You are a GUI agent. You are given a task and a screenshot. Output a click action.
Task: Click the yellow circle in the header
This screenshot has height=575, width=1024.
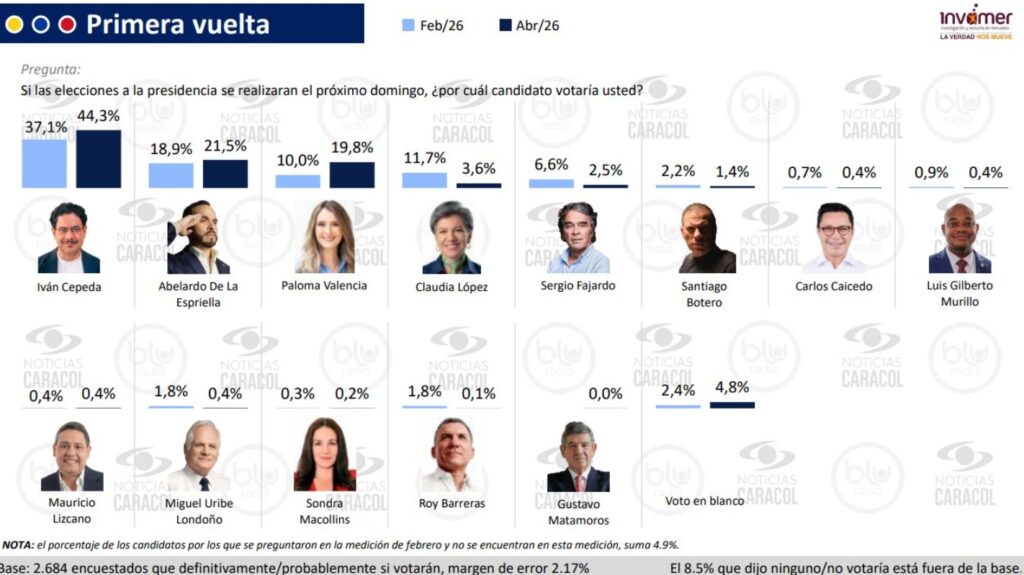click(x=15, y=24)
